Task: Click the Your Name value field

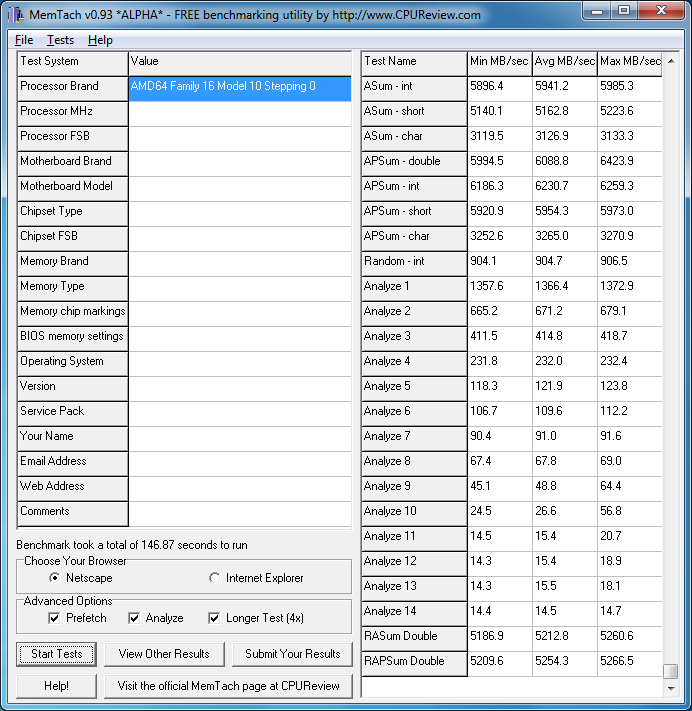Action: [240, 438]
